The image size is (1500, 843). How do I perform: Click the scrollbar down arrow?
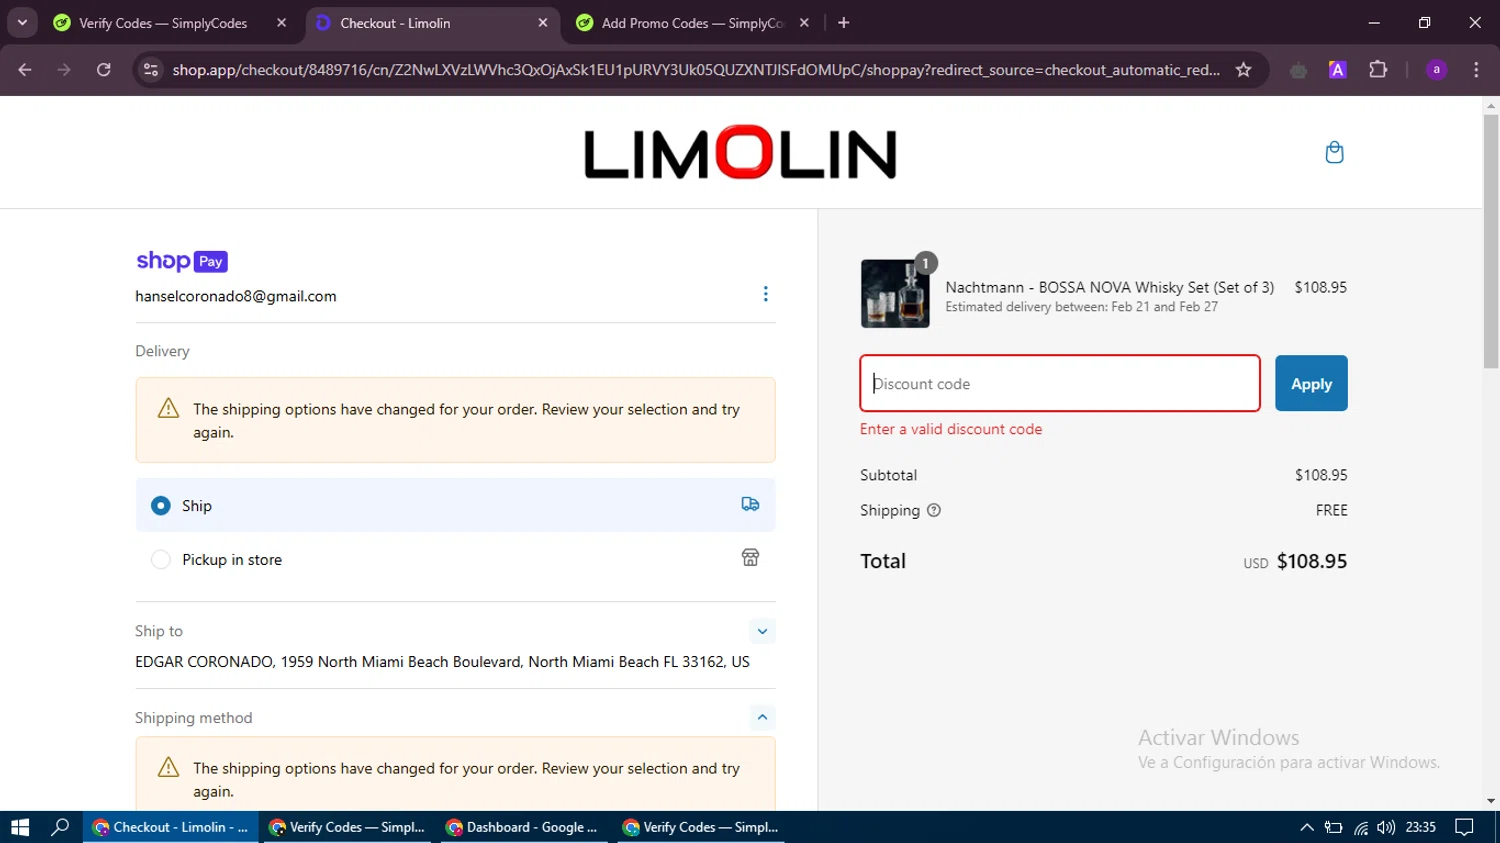point(1491,801)
